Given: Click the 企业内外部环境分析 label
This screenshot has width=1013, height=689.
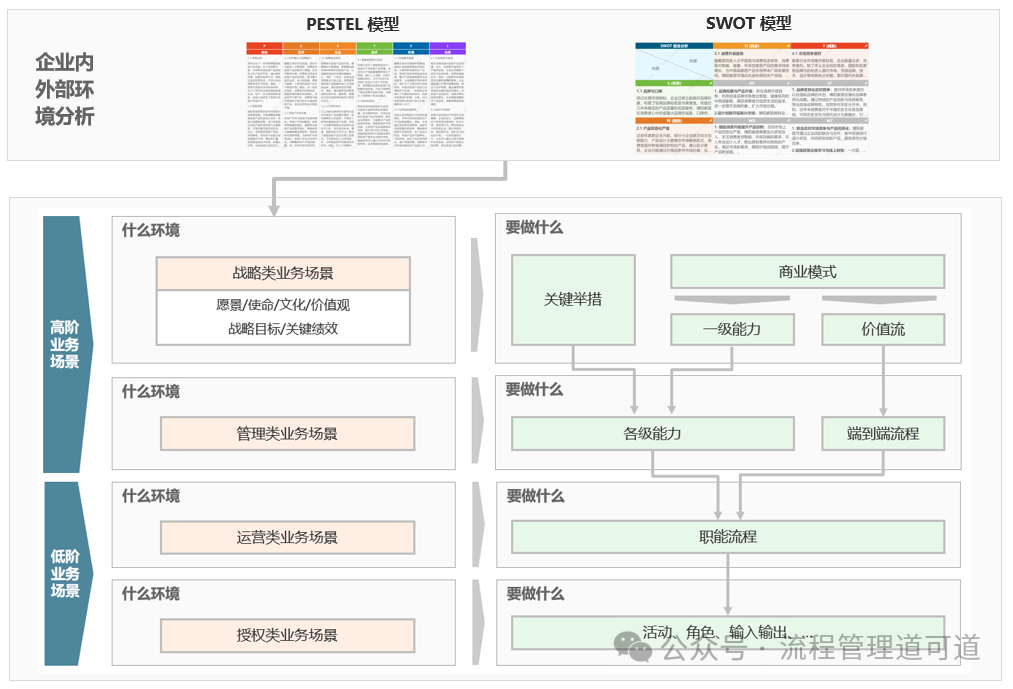Looking at the screenshot, I should [65, 90].
